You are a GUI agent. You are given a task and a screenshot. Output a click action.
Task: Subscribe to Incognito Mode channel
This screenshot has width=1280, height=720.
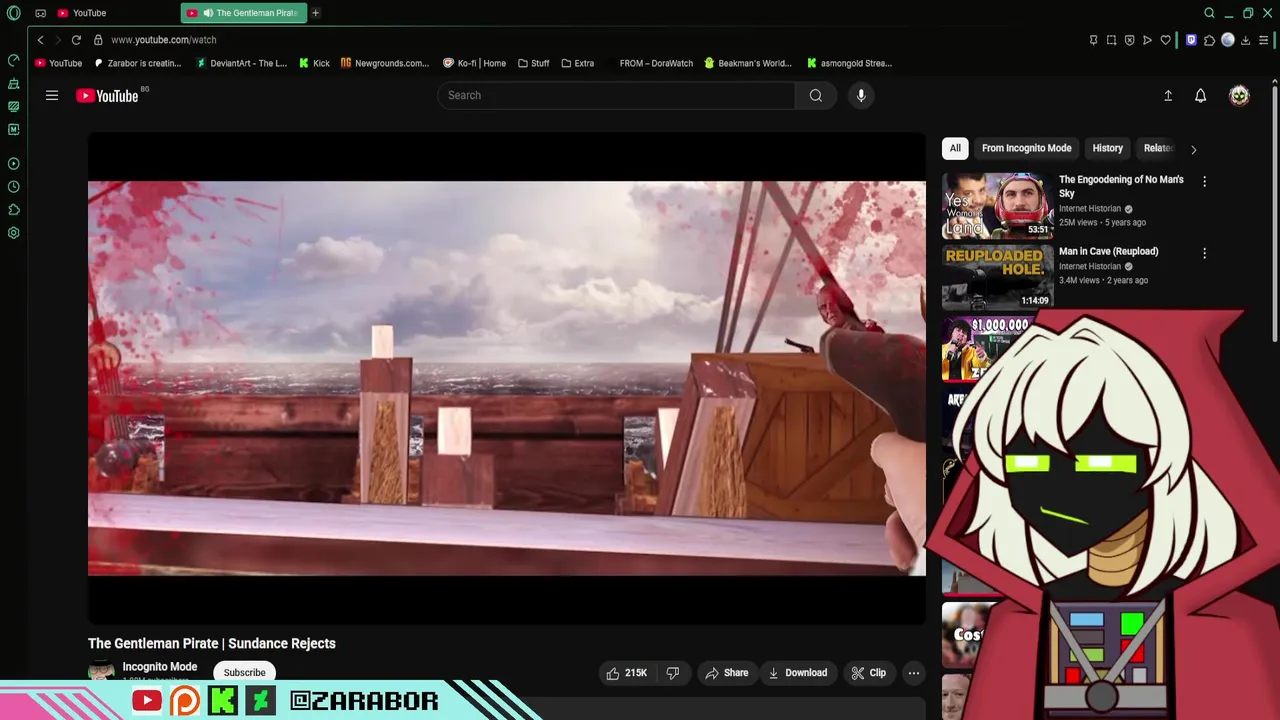coord(245,673)
